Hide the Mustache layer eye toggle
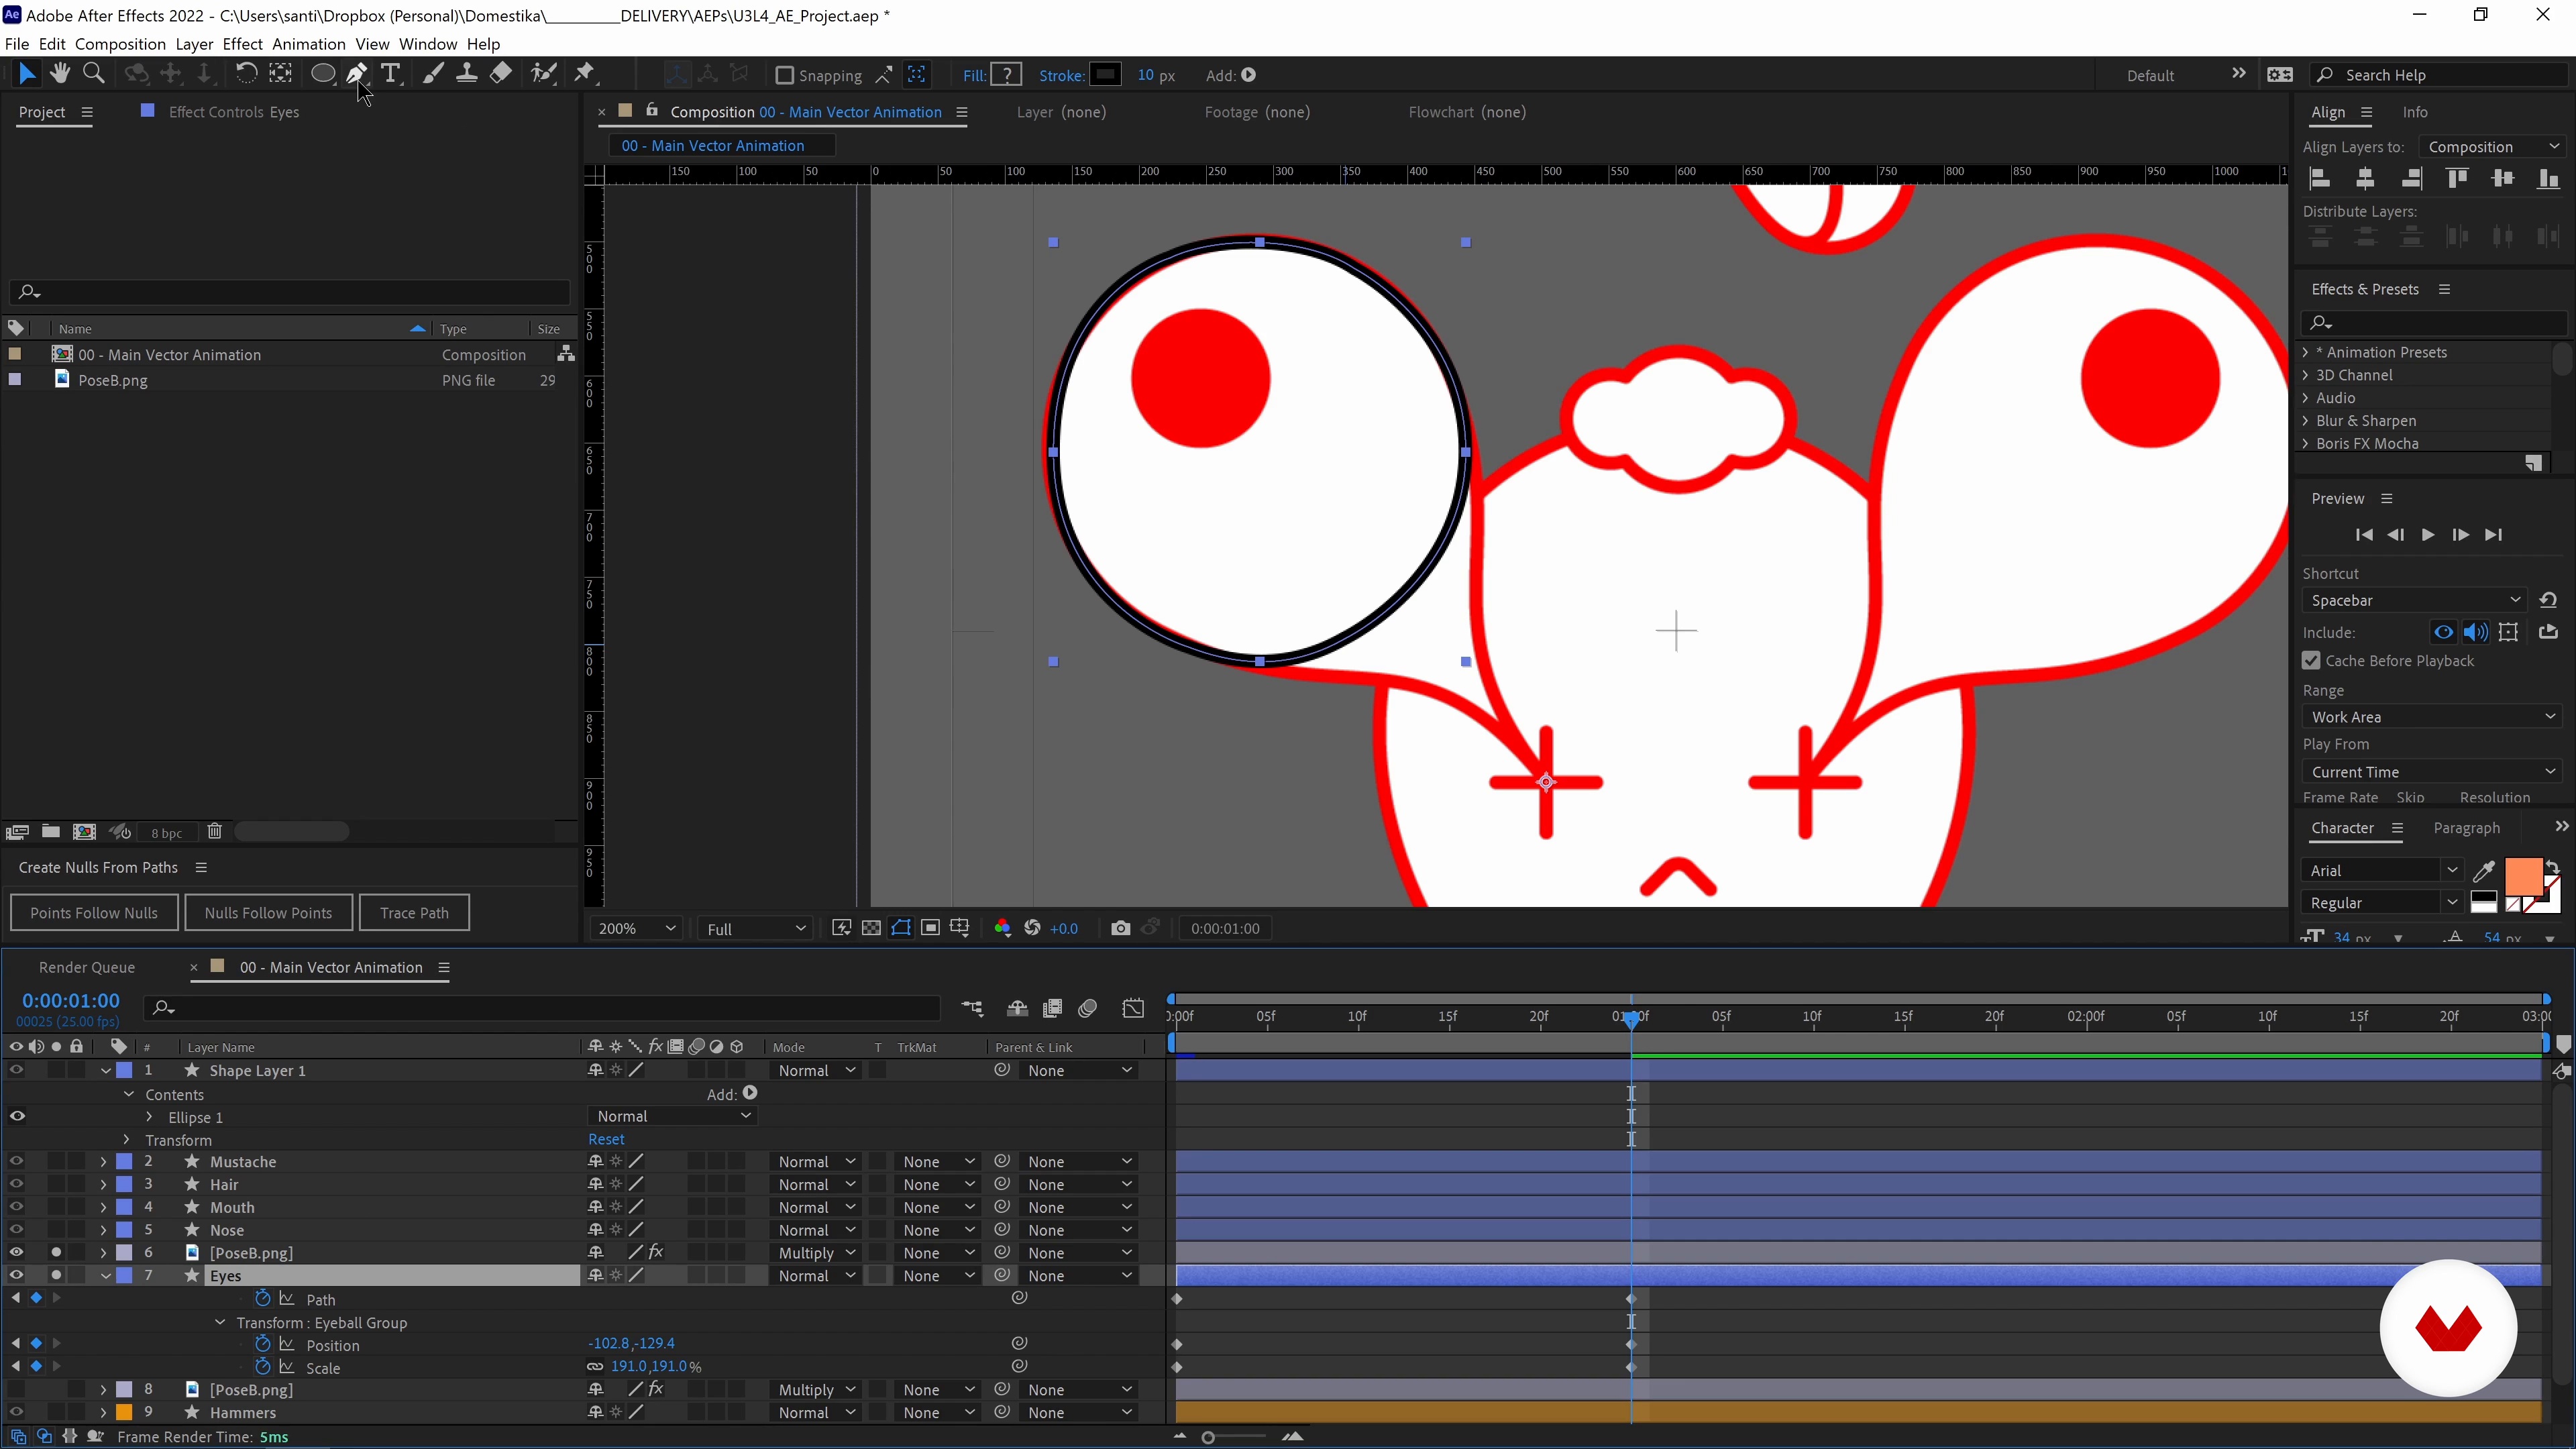This screenshot has height=1449, width=2576. 17,1161
